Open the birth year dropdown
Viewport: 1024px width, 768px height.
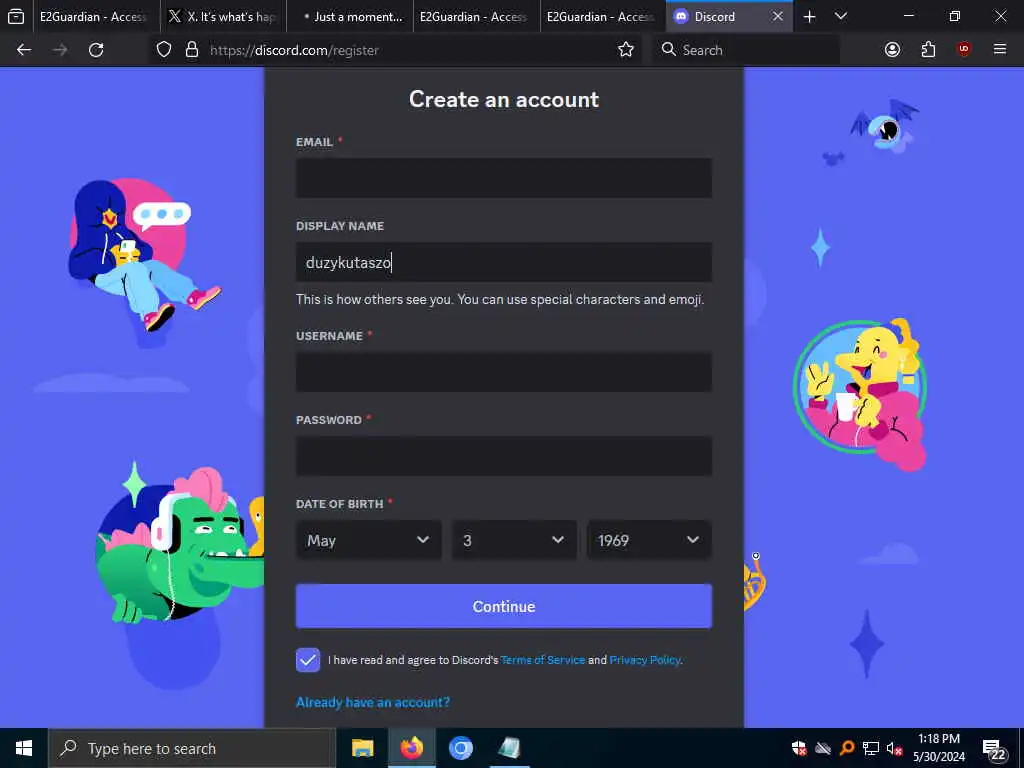click(649, 540)
